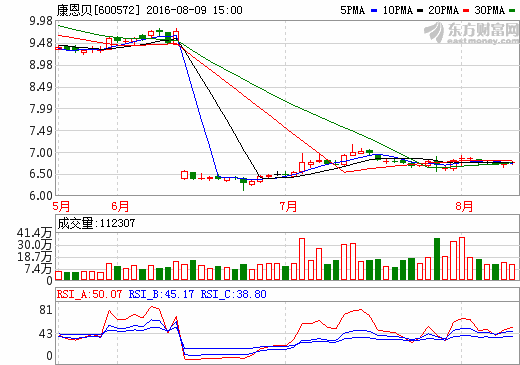
Task: Click the 18.7万 volume axis label
Action: [x=34, y=257]
